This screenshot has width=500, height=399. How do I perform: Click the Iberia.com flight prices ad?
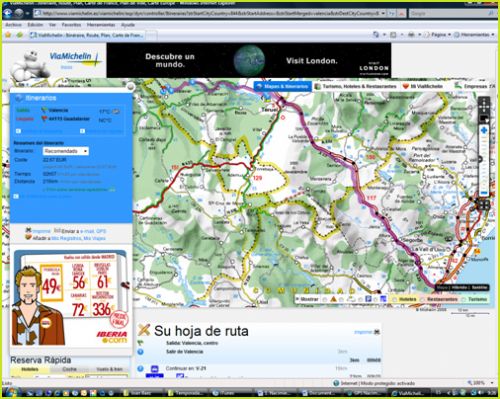70,298
